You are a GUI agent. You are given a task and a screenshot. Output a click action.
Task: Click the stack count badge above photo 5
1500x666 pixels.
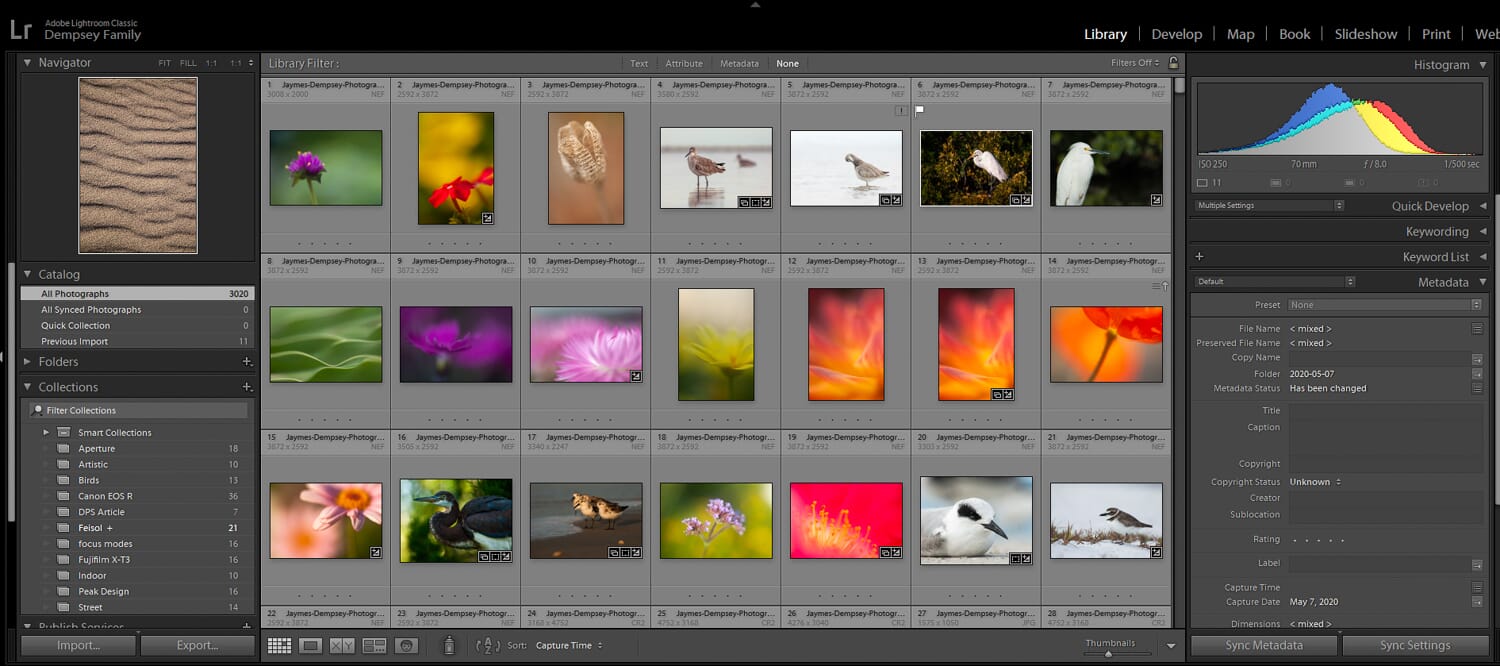pyautogui.click(x=901, y=111)
